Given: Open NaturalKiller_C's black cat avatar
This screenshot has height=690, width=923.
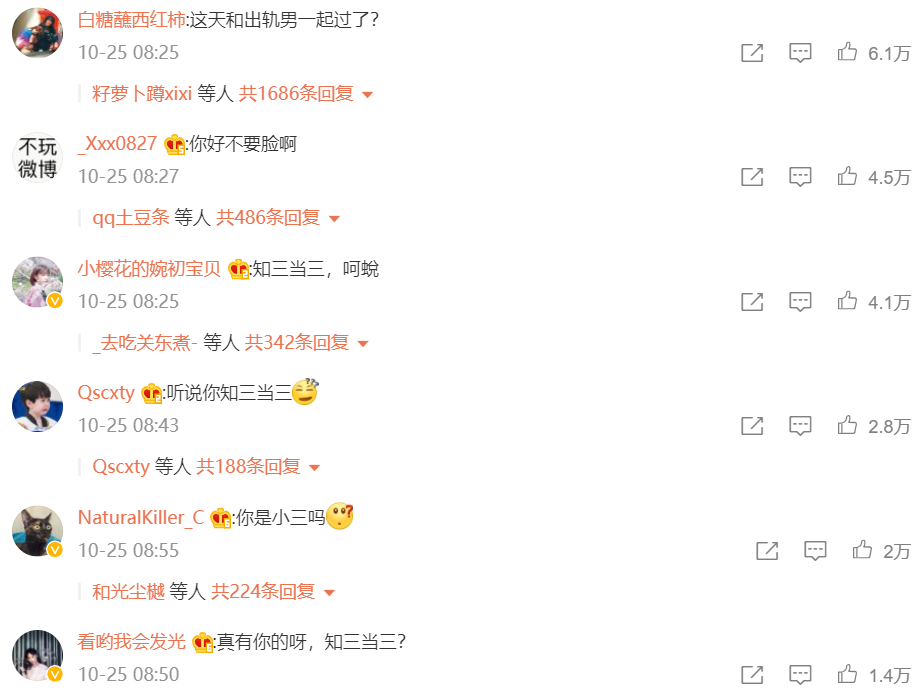Looking at the screenshot, I should tap(38, 530).
